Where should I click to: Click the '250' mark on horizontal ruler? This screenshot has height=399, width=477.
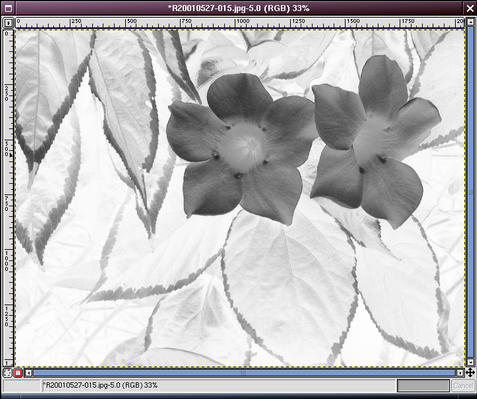[x=76, y=21]
